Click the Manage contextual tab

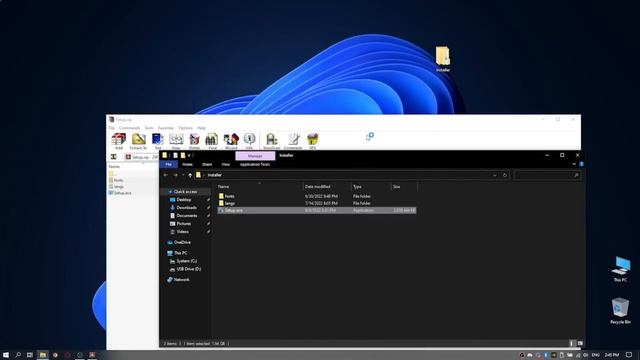coord(255,156)
